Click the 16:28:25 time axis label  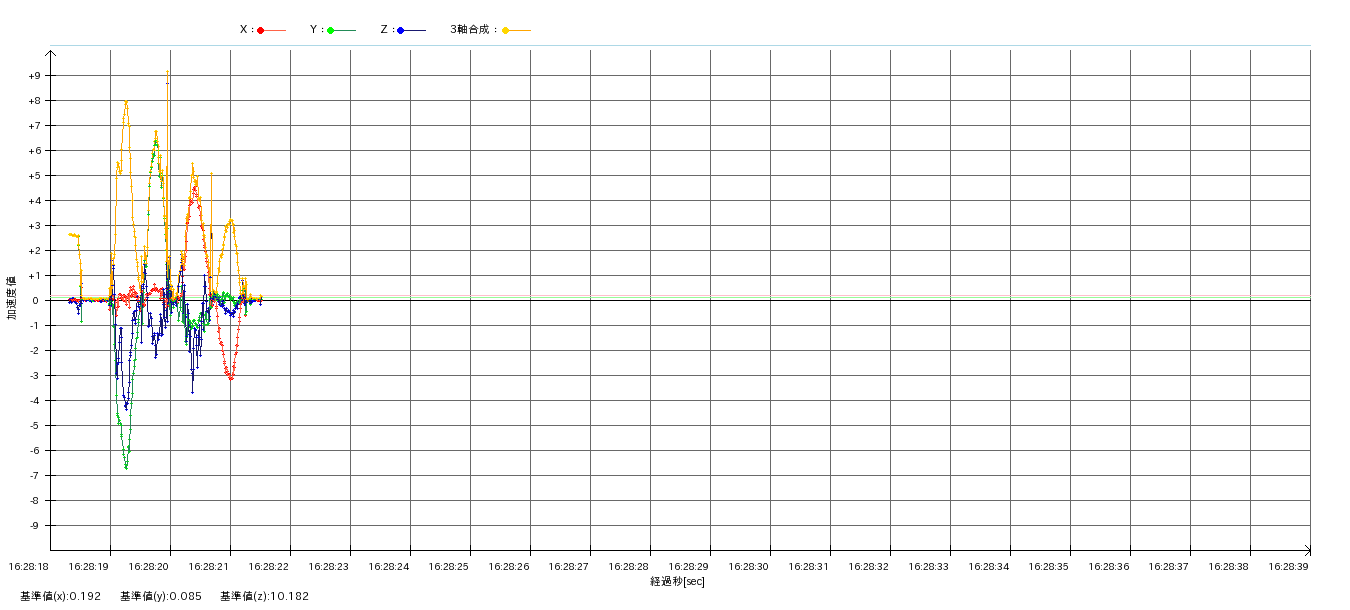pos(448,566)
